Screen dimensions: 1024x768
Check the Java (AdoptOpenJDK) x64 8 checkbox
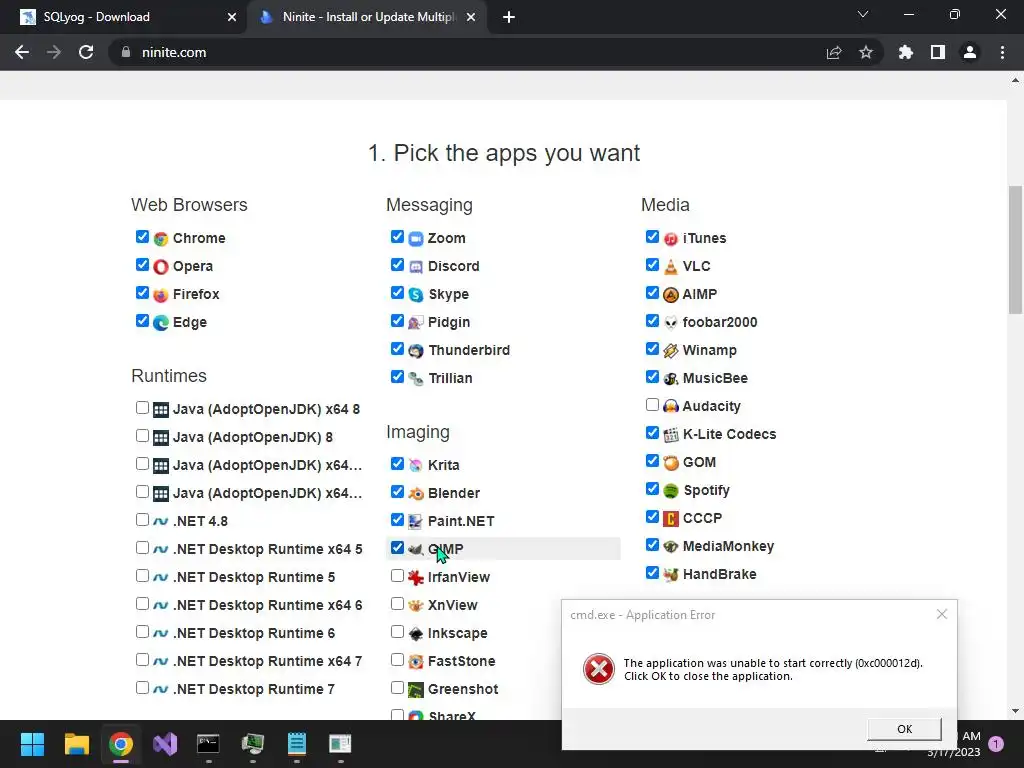pos(142,408)
